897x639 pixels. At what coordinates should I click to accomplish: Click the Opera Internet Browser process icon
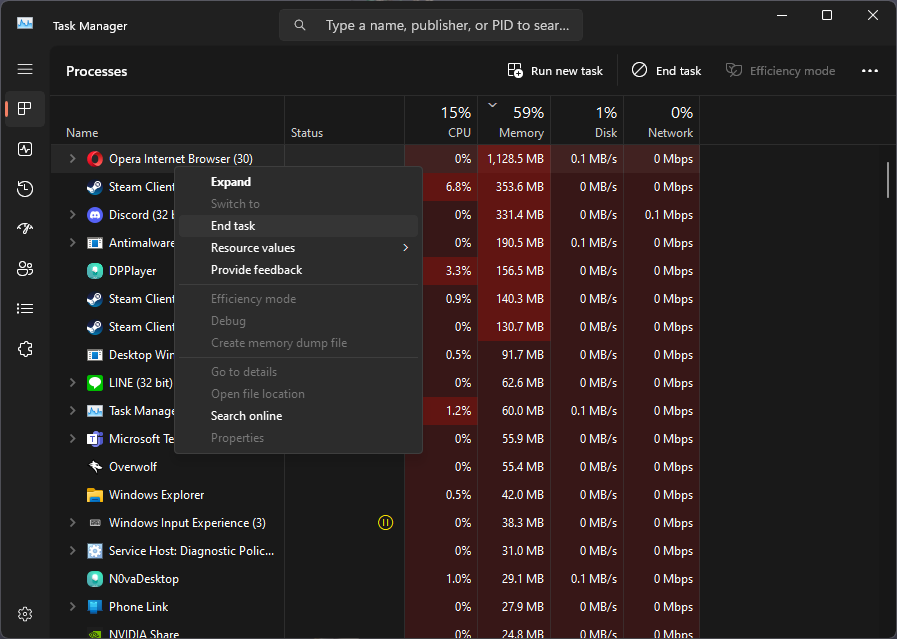(x=94, y=159)
